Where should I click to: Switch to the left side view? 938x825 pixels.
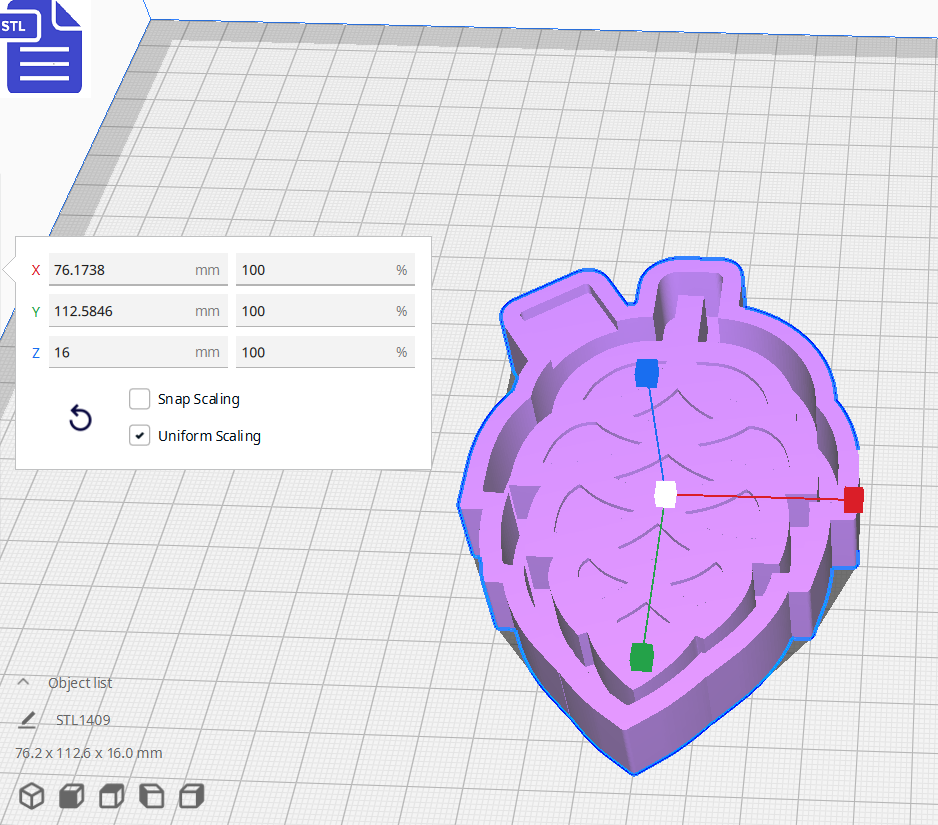151,796
